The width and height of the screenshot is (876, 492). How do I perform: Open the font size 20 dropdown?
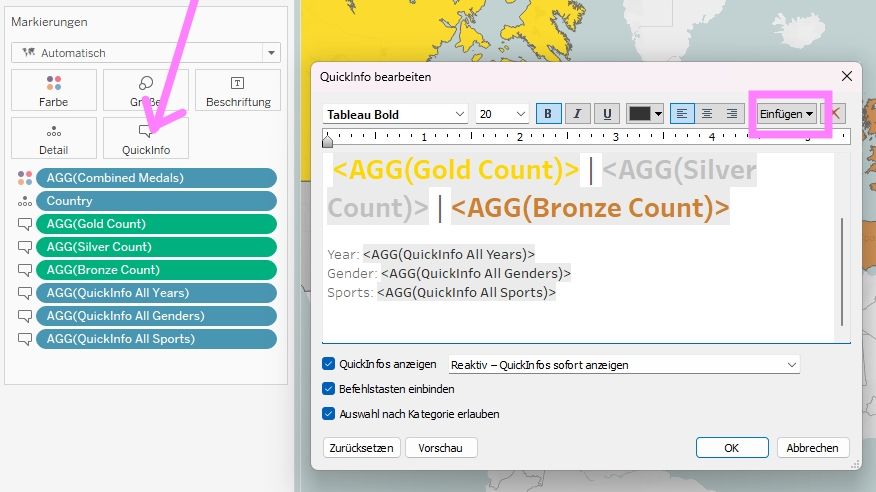click(x=502, y=114)
